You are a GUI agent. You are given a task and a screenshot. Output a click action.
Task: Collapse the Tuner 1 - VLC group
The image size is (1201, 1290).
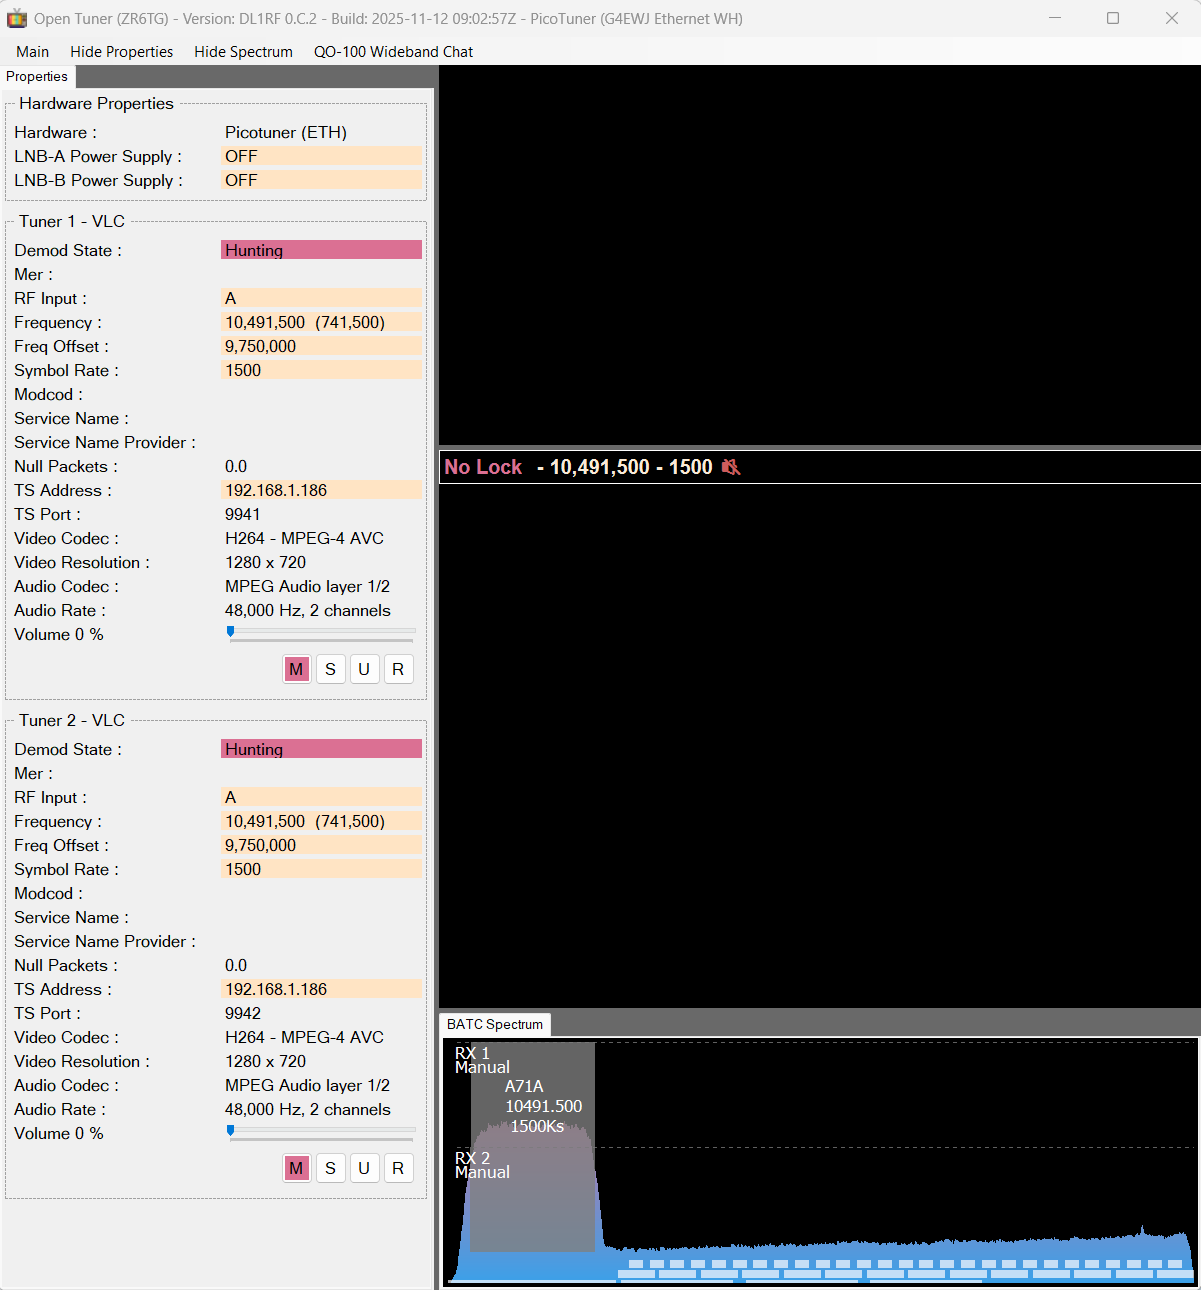pyautogui.click(x=69, y=221)
